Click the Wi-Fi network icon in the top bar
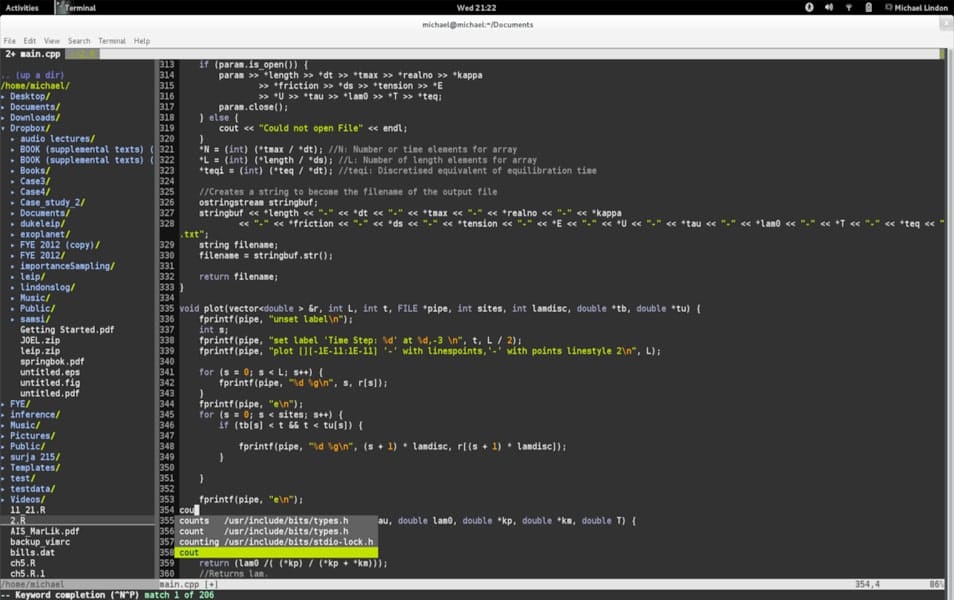The height and width of the screenshot is (600, 954). coord(849,6)
